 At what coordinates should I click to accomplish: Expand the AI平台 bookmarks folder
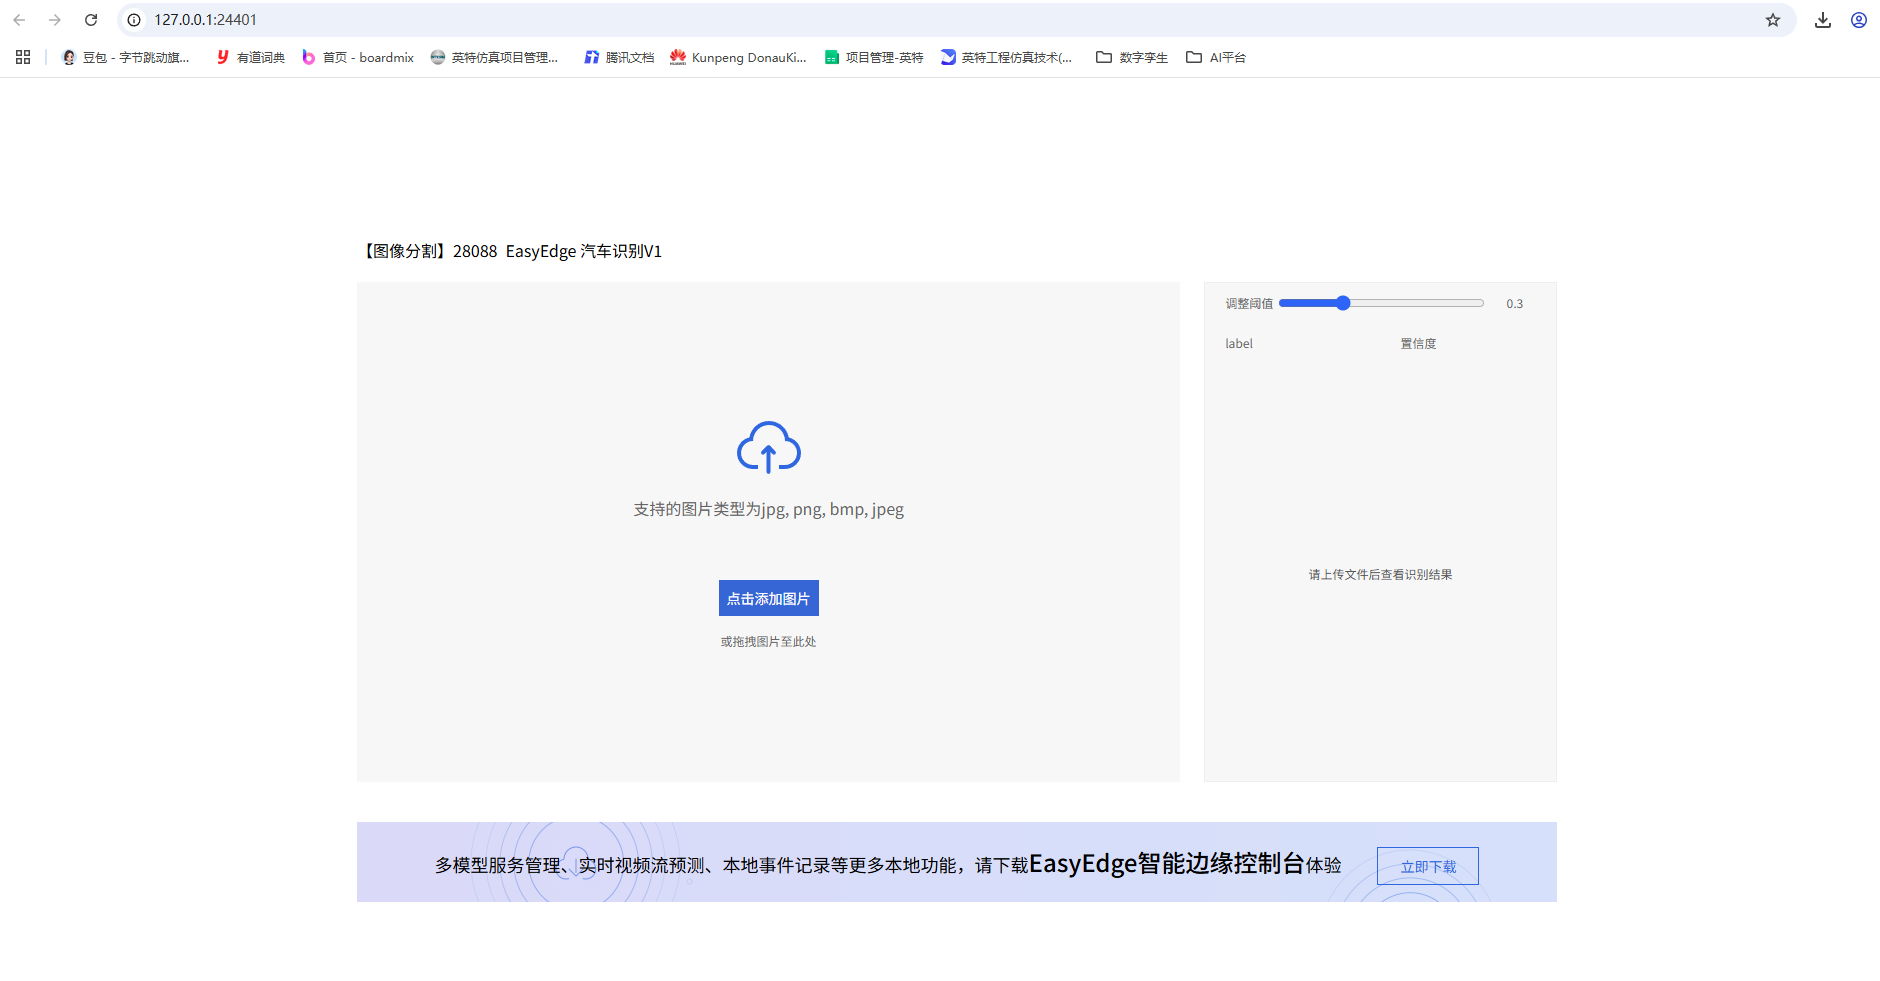(x=1216, y=57)
